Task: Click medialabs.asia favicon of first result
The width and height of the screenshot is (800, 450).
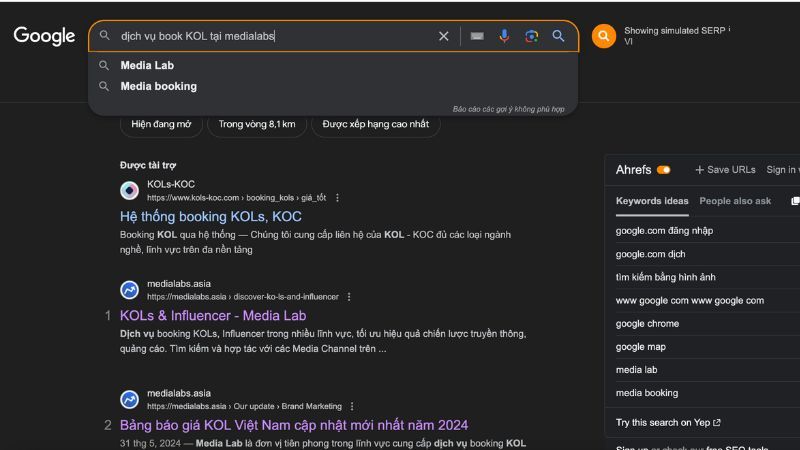Action: coord(129,290)
